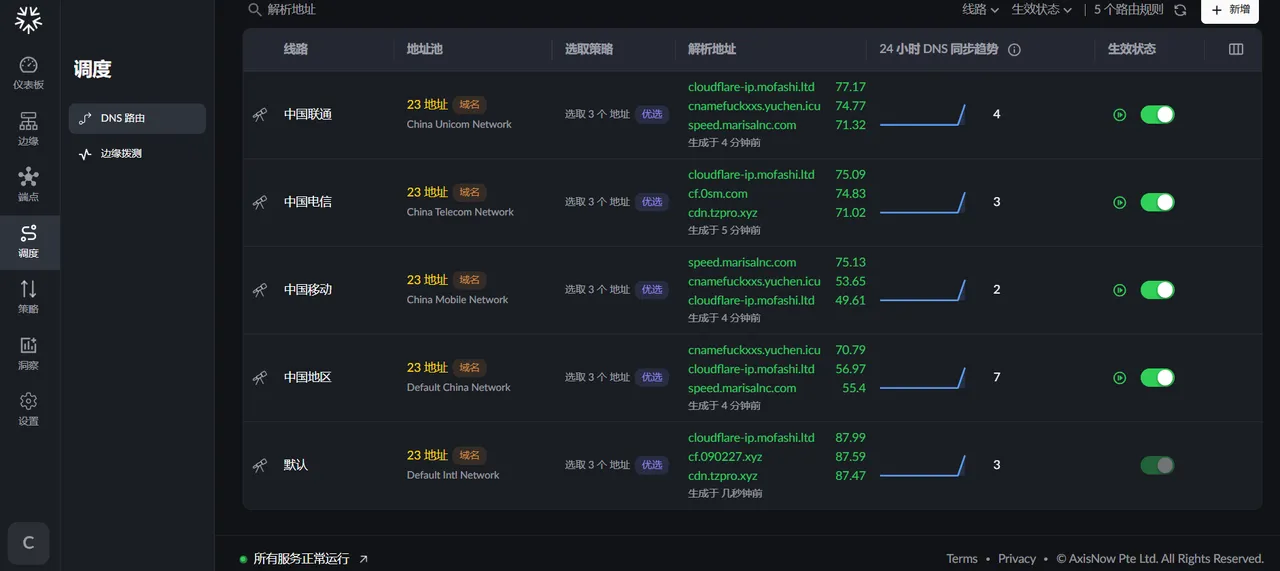Click the telescope icon in the 中国移动 row
The image size is (1280, 571).
point(260,290)
